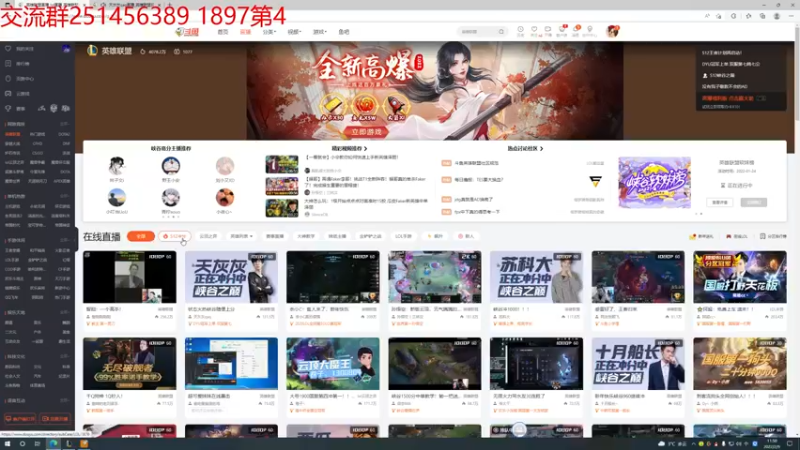Open the orange app icon in the taskbar
The width and height of the screenshot is (800, 450).
(x=84, y=444)
